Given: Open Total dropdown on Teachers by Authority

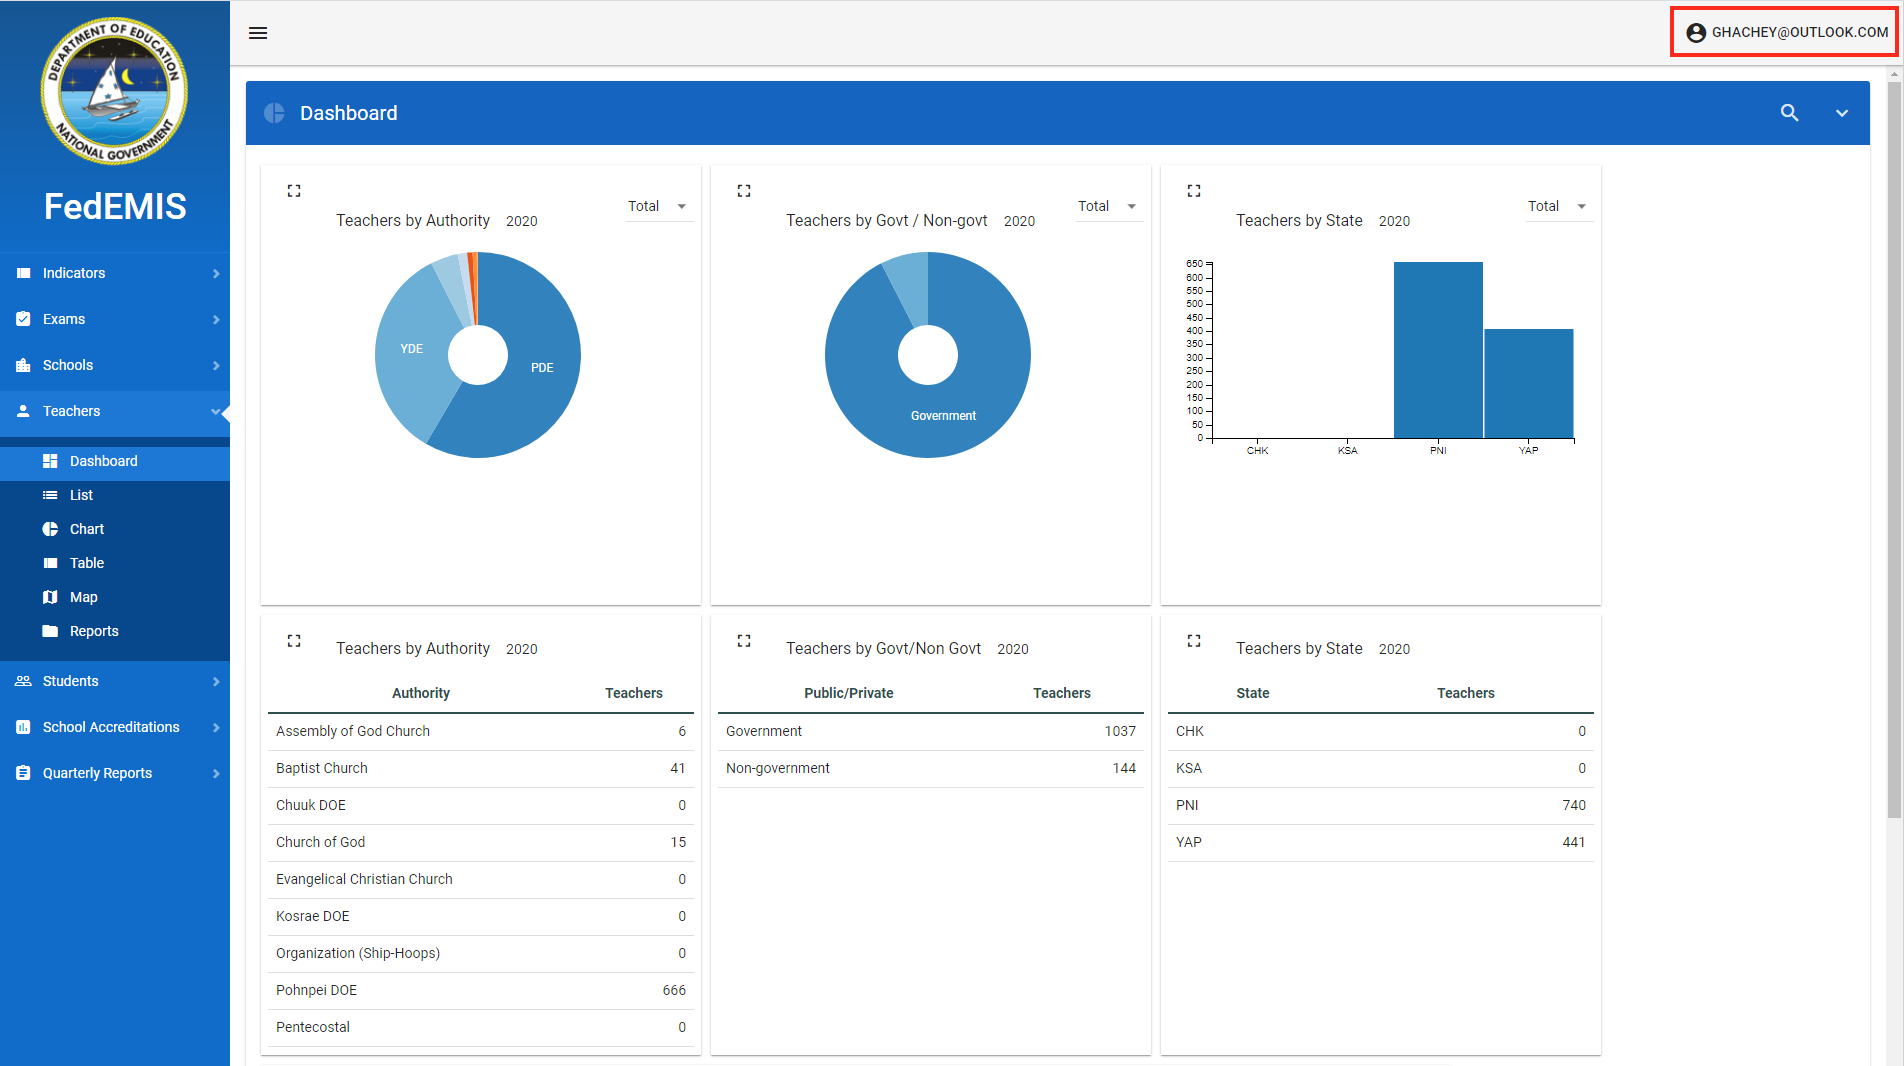Looking at the screenshot, I should (x=658, y=206).
